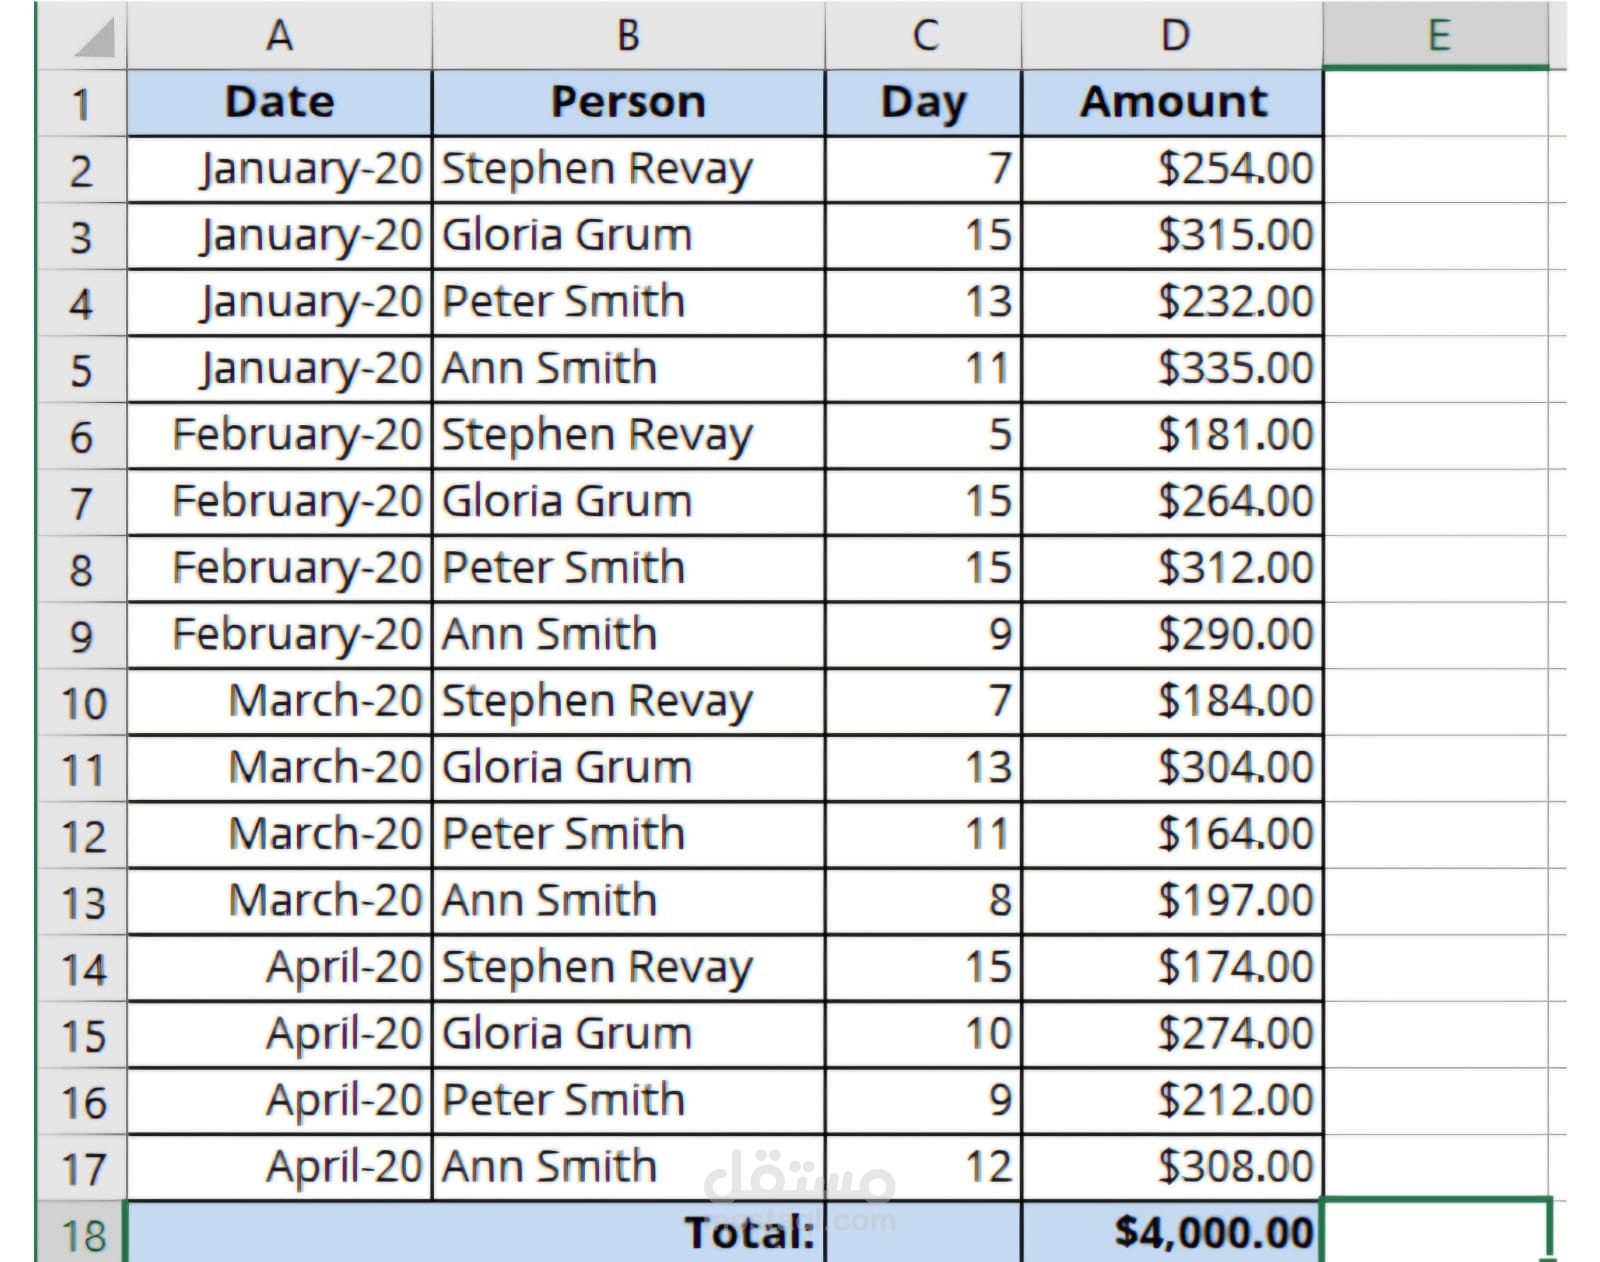This screenshot has width=1600, height=1262.
Task: Select row 18 header
Action: (x=83, y=1232)
